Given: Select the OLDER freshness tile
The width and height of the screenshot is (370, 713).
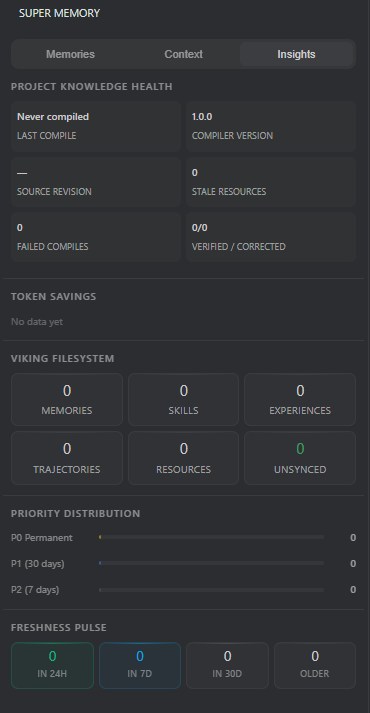Looking at the screenshot, I should 315,665.
